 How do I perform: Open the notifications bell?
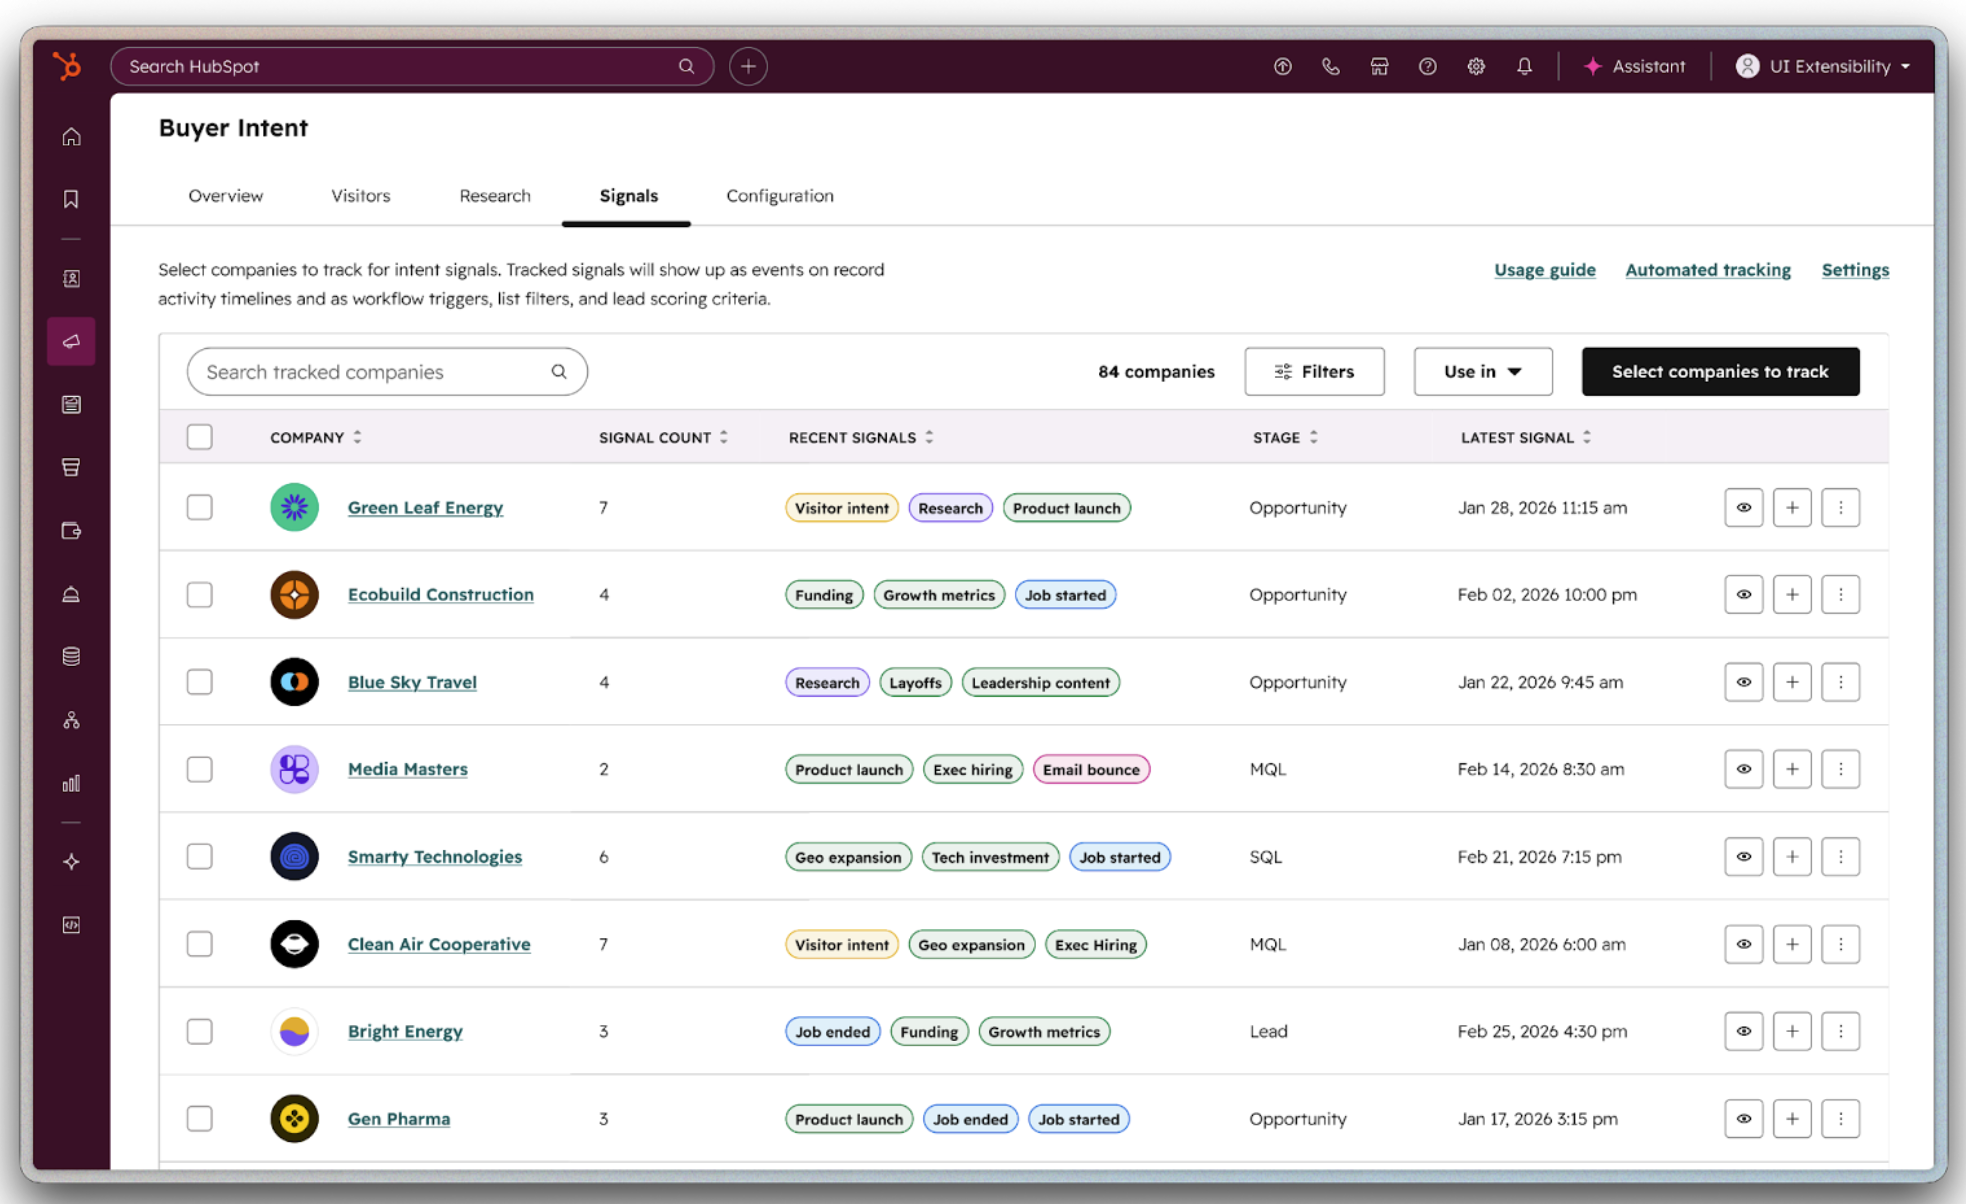click(1524, 66)
